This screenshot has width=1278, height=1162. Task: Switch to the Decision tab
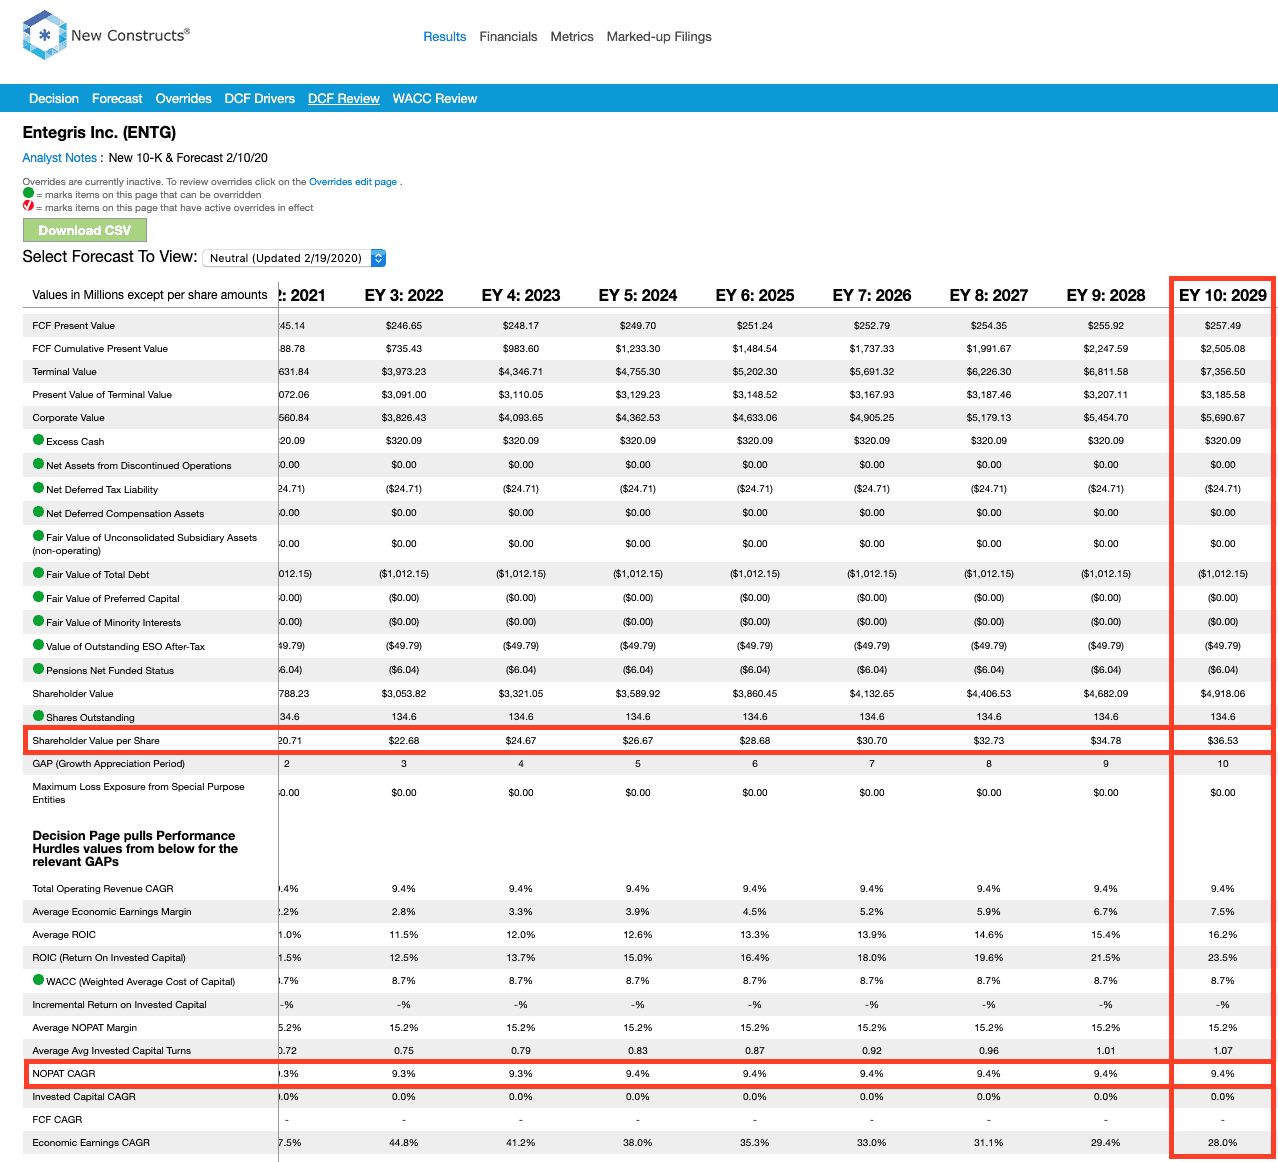[54, 98]
